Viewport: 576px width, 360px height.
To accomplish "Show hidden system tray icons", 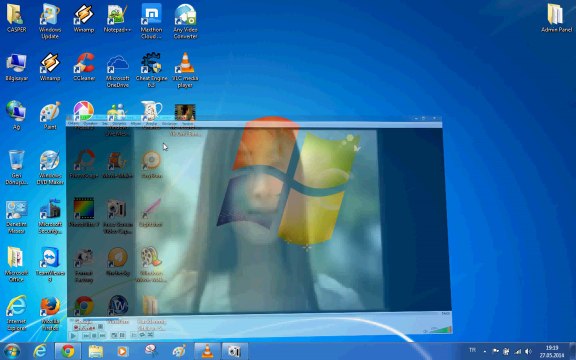I will pyautogui.click(x=485, y=352).
